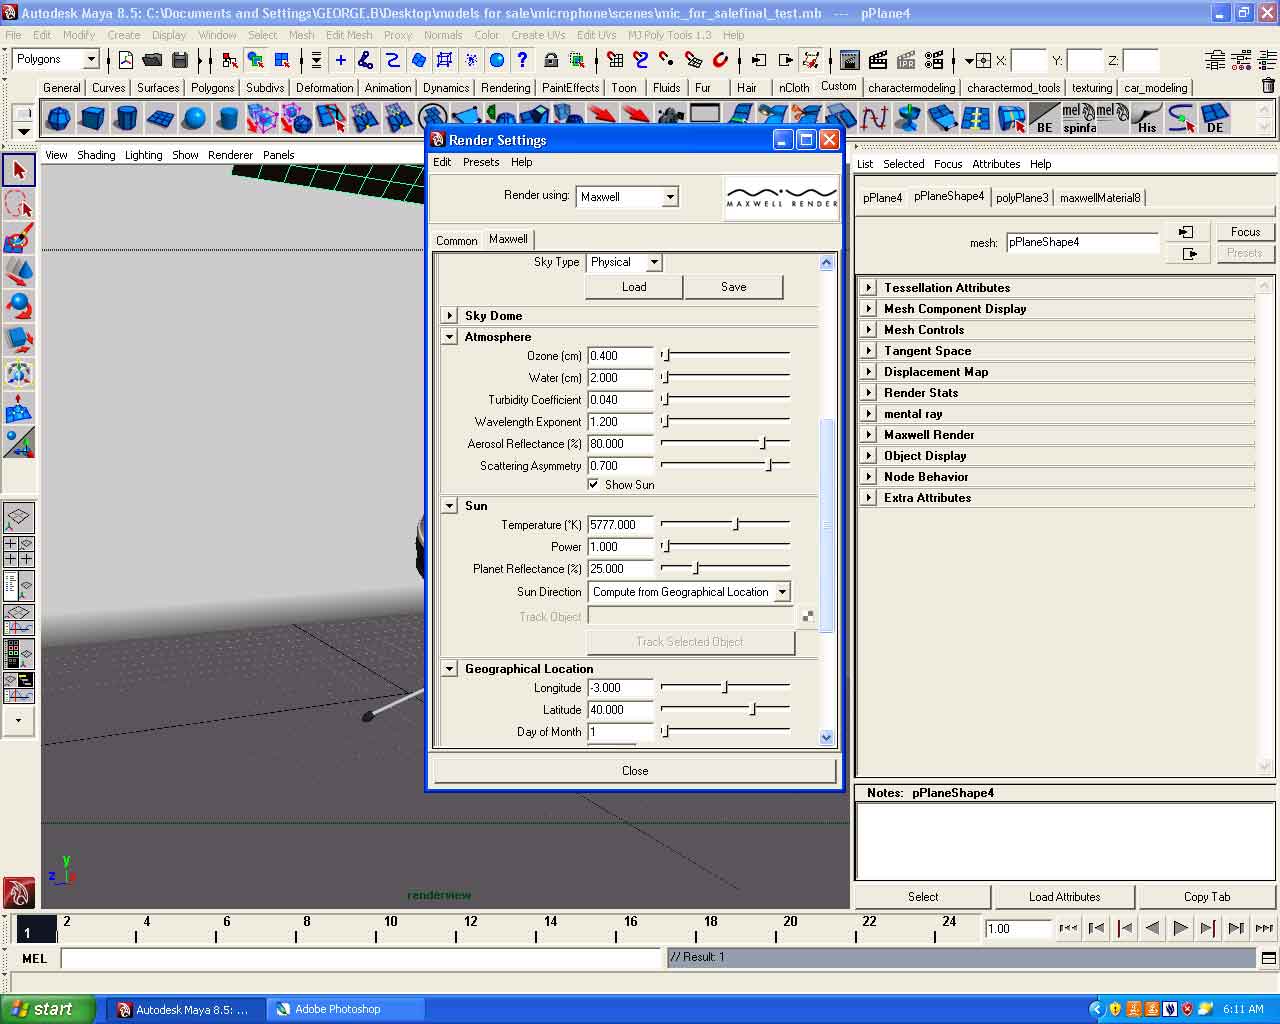Image resolution: width=1280 pixels, height=1024 pixels.
Task: Select the maxwellMaterial8 tab
Action: click(x=1100, y=198)
